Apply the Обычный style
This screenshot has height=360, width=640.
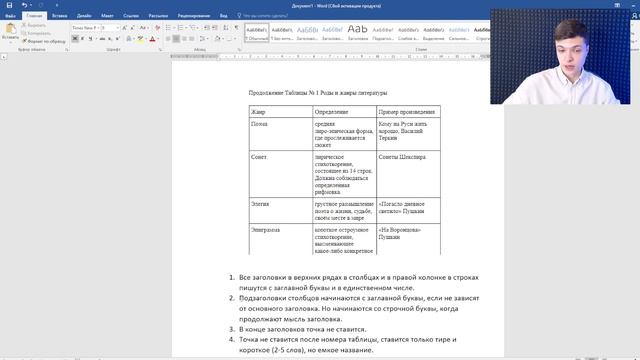257,33
